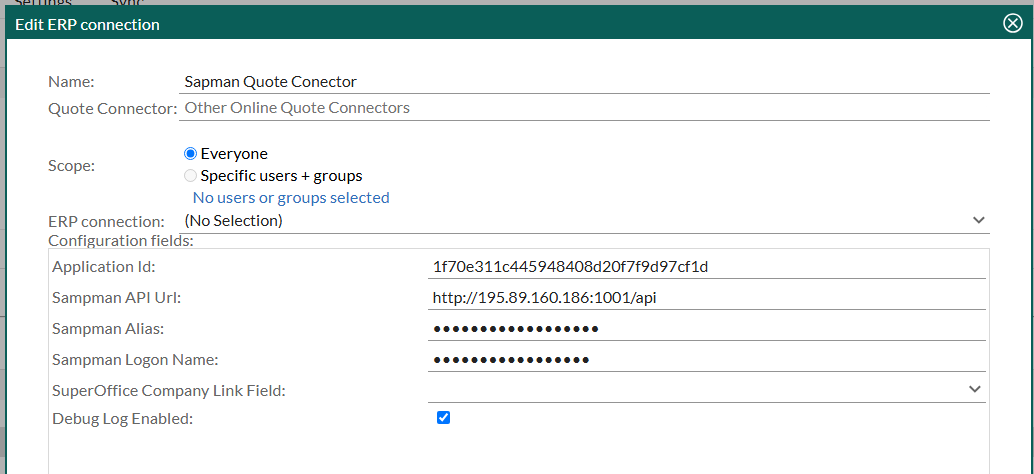
Task: Expand SuperOffice Company Link Field dropdown
Action: (706, 390)
